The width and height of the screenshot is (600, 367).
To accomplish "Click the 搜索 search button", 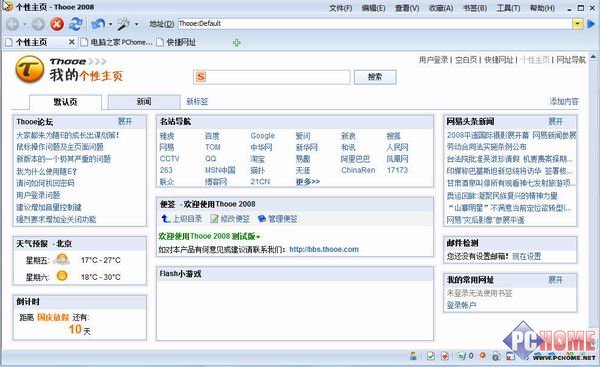I will click(375, 77).
